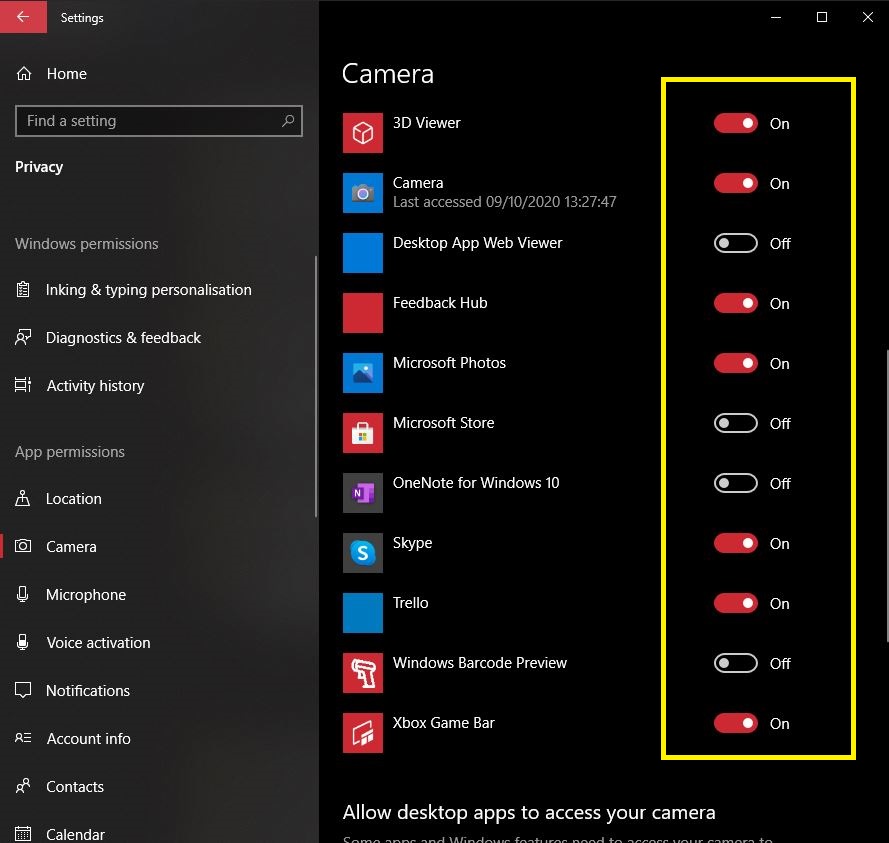Click the Microsoft Photos app icon
This screenshot has height=843, width=889.
pyautogui.click(x=363, y=374)
